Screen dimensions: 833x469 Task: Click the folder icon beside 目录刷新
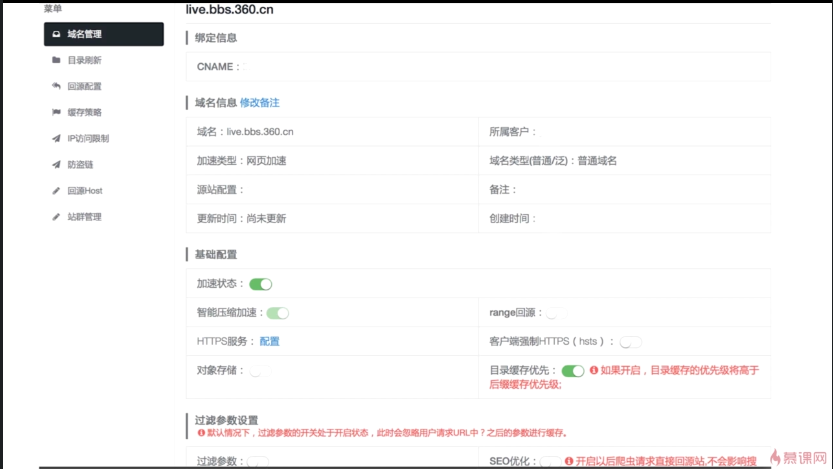[56, 60]
